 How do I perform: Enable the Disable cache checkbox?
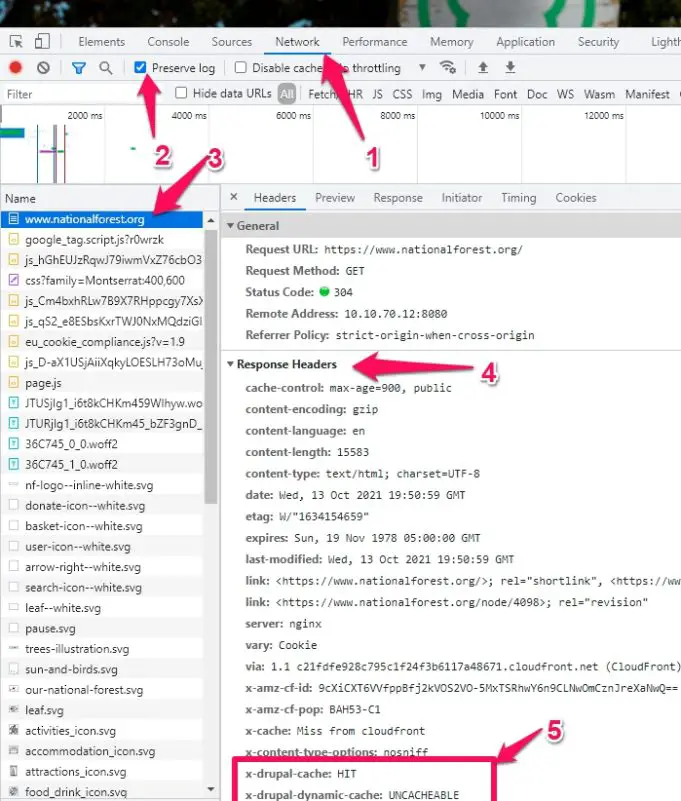click(x=241, y=68)
